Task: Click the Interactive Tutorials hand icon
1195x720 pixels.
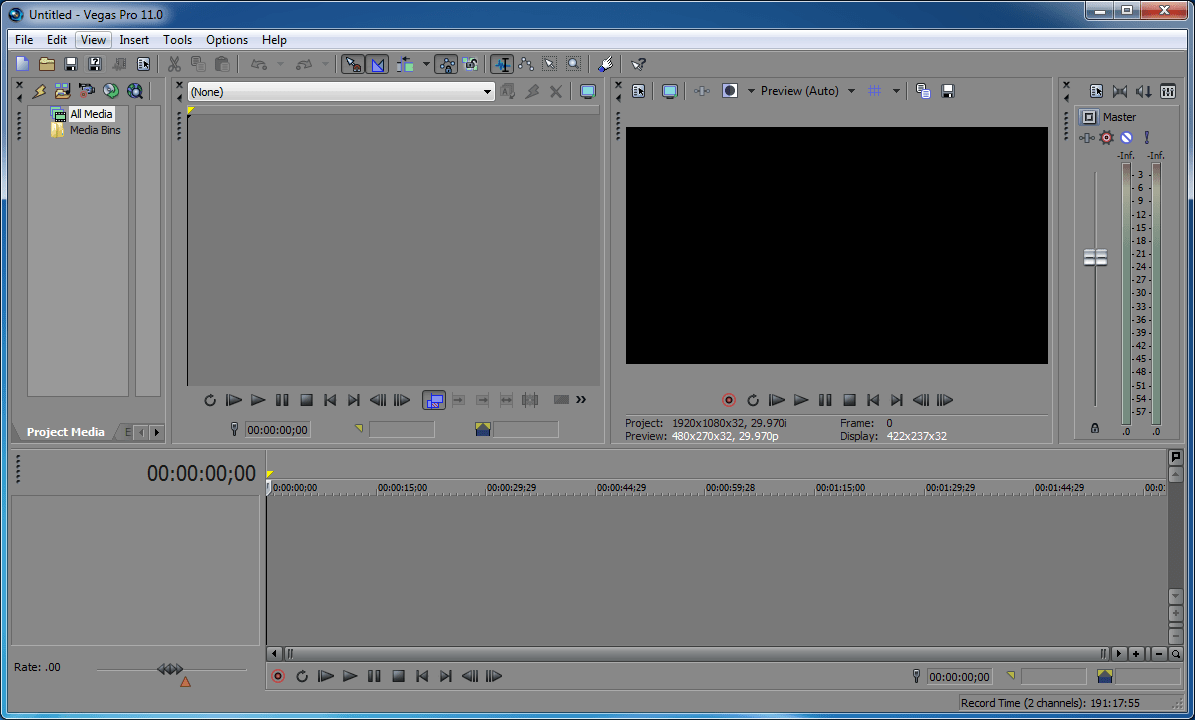Action: point(606,65)
